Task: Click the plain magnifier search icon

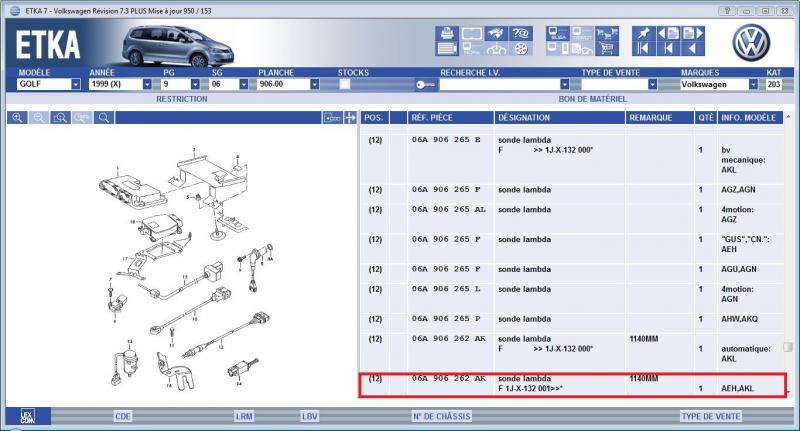Action: 104,118
